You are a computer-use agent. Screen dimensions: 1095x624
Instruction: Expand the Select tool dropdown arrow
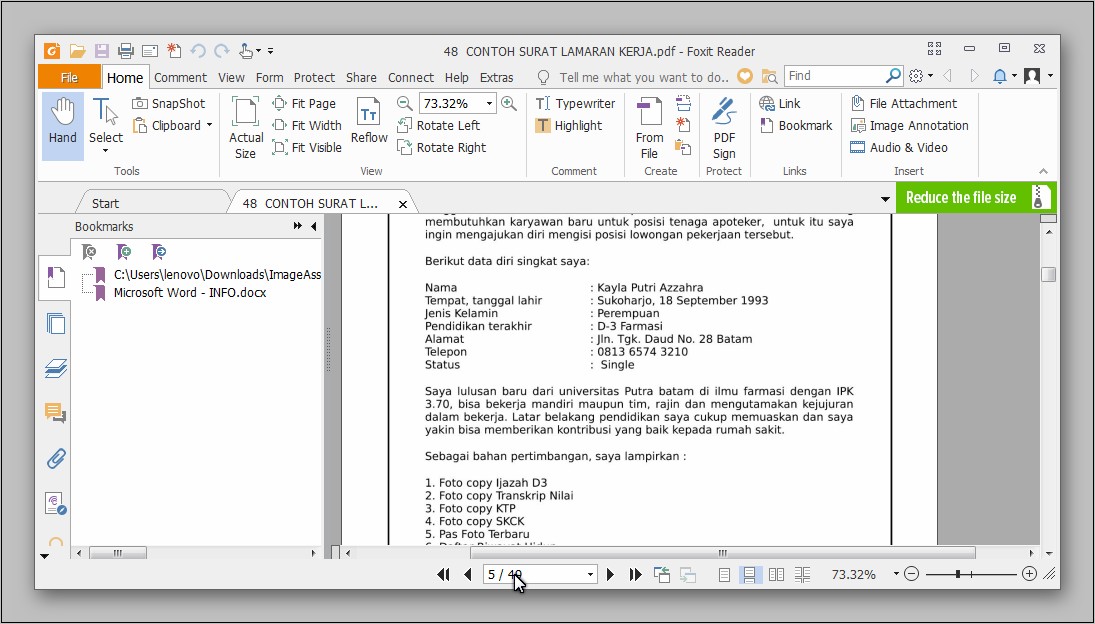(x=105, y=151)
